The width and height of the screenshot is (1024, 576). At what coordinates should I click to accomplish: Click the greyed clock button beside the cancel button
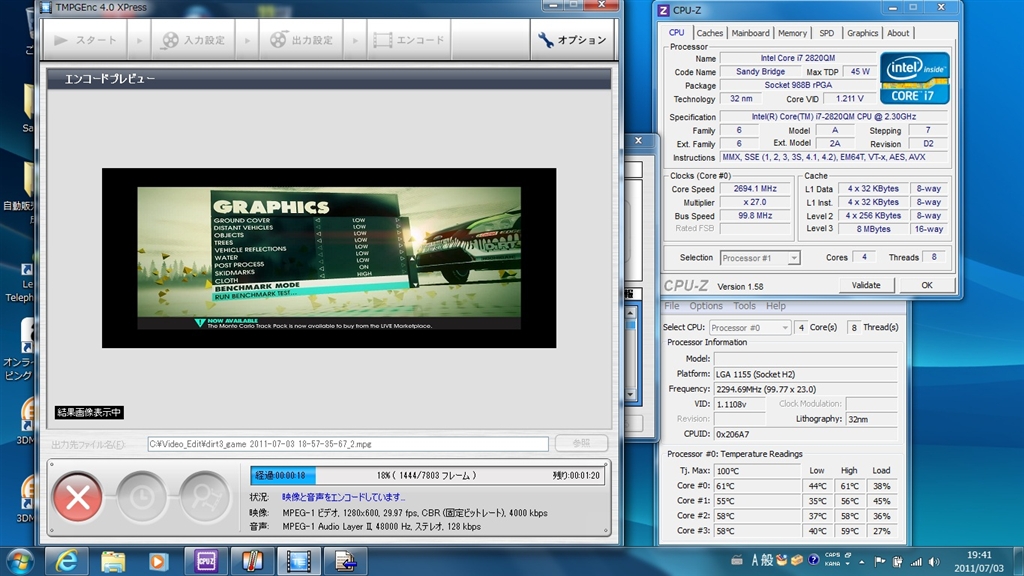click(x=141, y=498)
